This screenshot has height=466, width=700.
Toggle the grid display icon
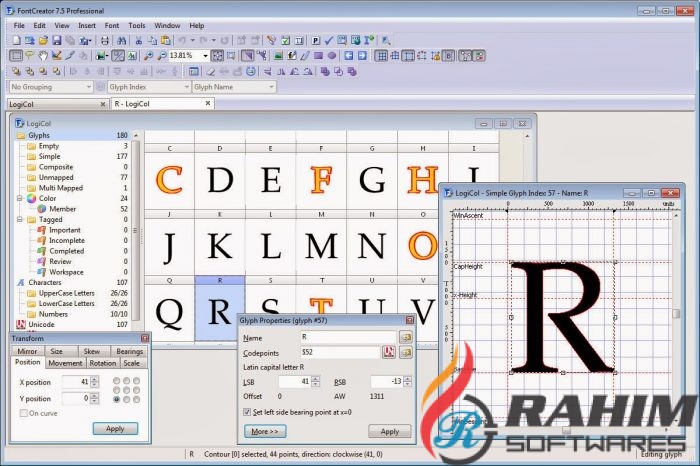tap(381, 56)
